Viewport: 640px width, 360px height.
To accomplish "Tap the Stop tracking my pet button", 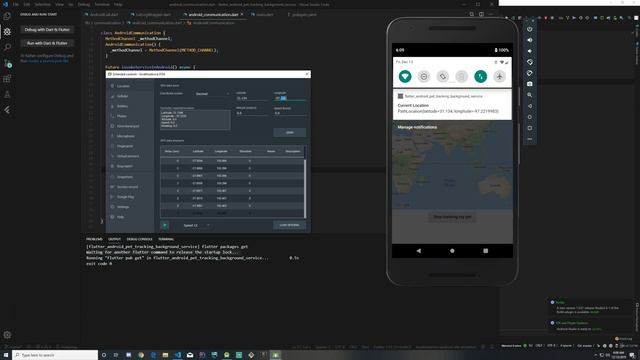I will tap(452, 217).
